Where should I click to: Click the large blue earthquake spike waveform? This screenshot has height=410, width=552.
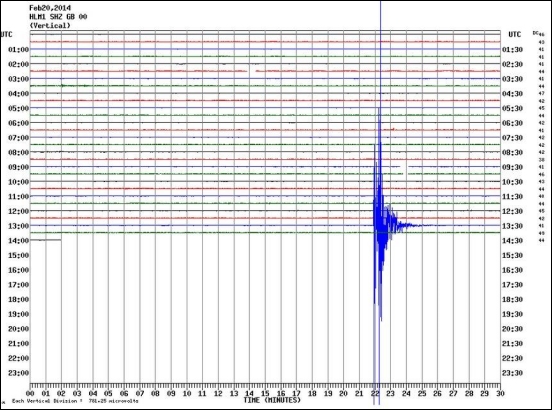(380, 225)
